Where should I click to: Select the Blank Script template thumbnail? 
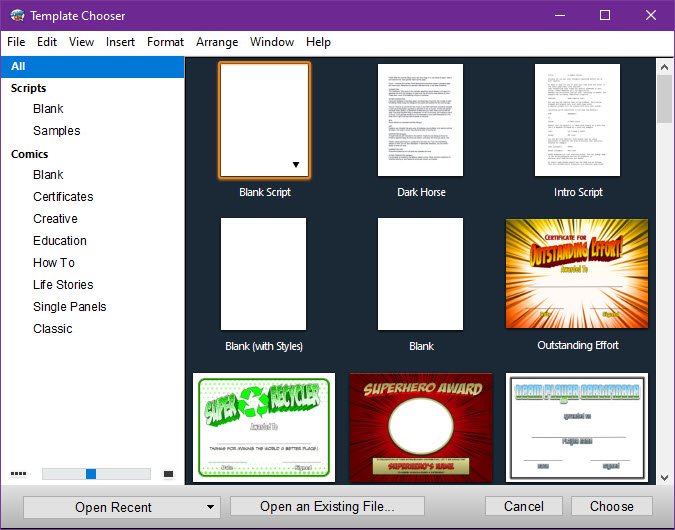pyautogui.click(x=264, y=120)
